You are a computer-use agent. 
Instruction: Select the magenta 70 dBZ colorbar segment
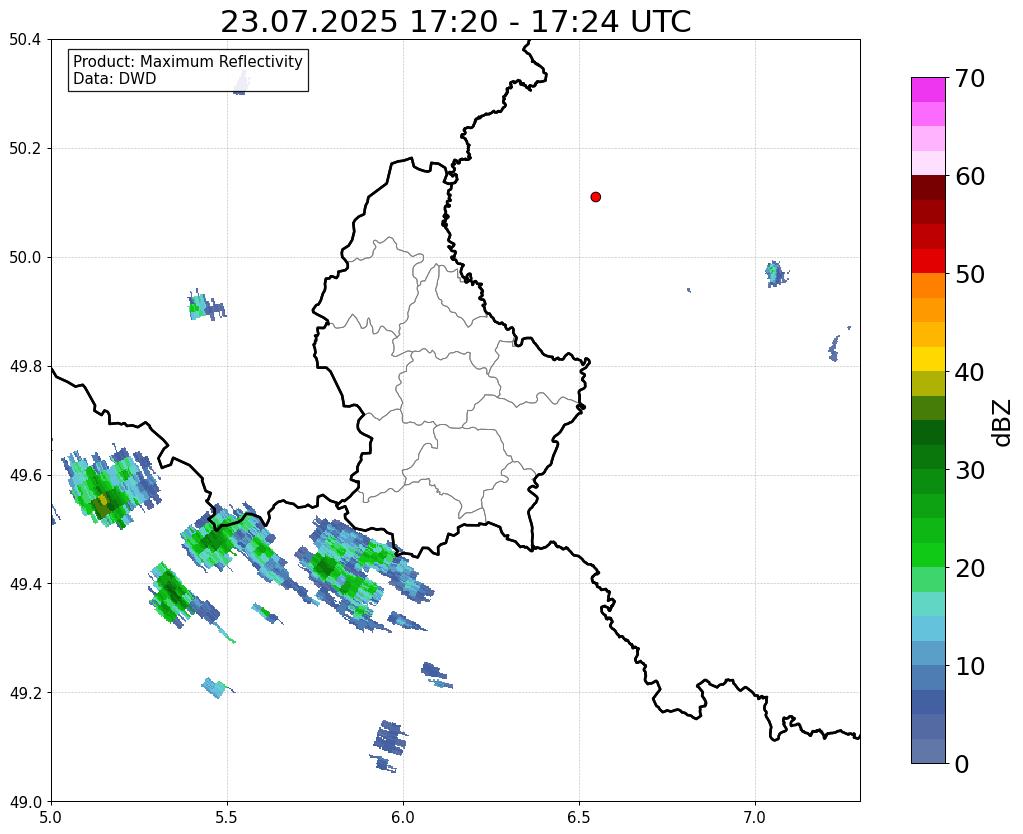coord(928,89)
